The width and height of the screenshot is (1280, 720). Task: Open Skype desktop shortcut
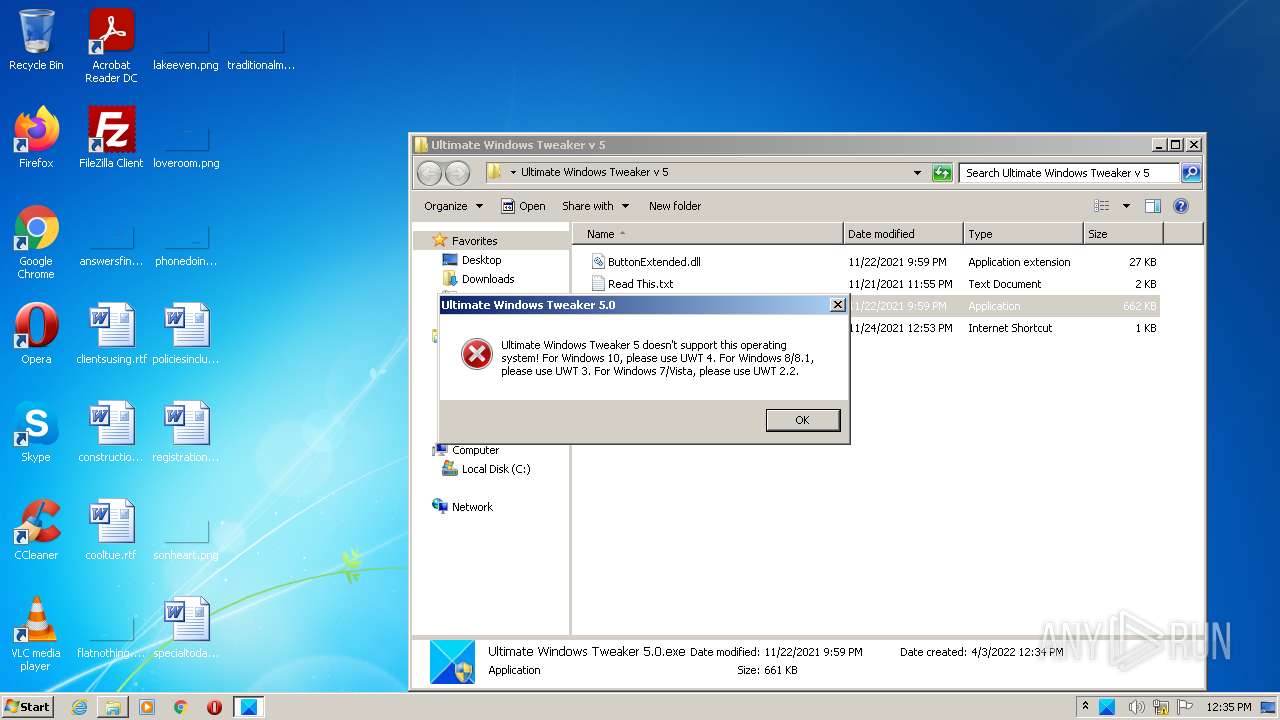click(x=36, y=431)
